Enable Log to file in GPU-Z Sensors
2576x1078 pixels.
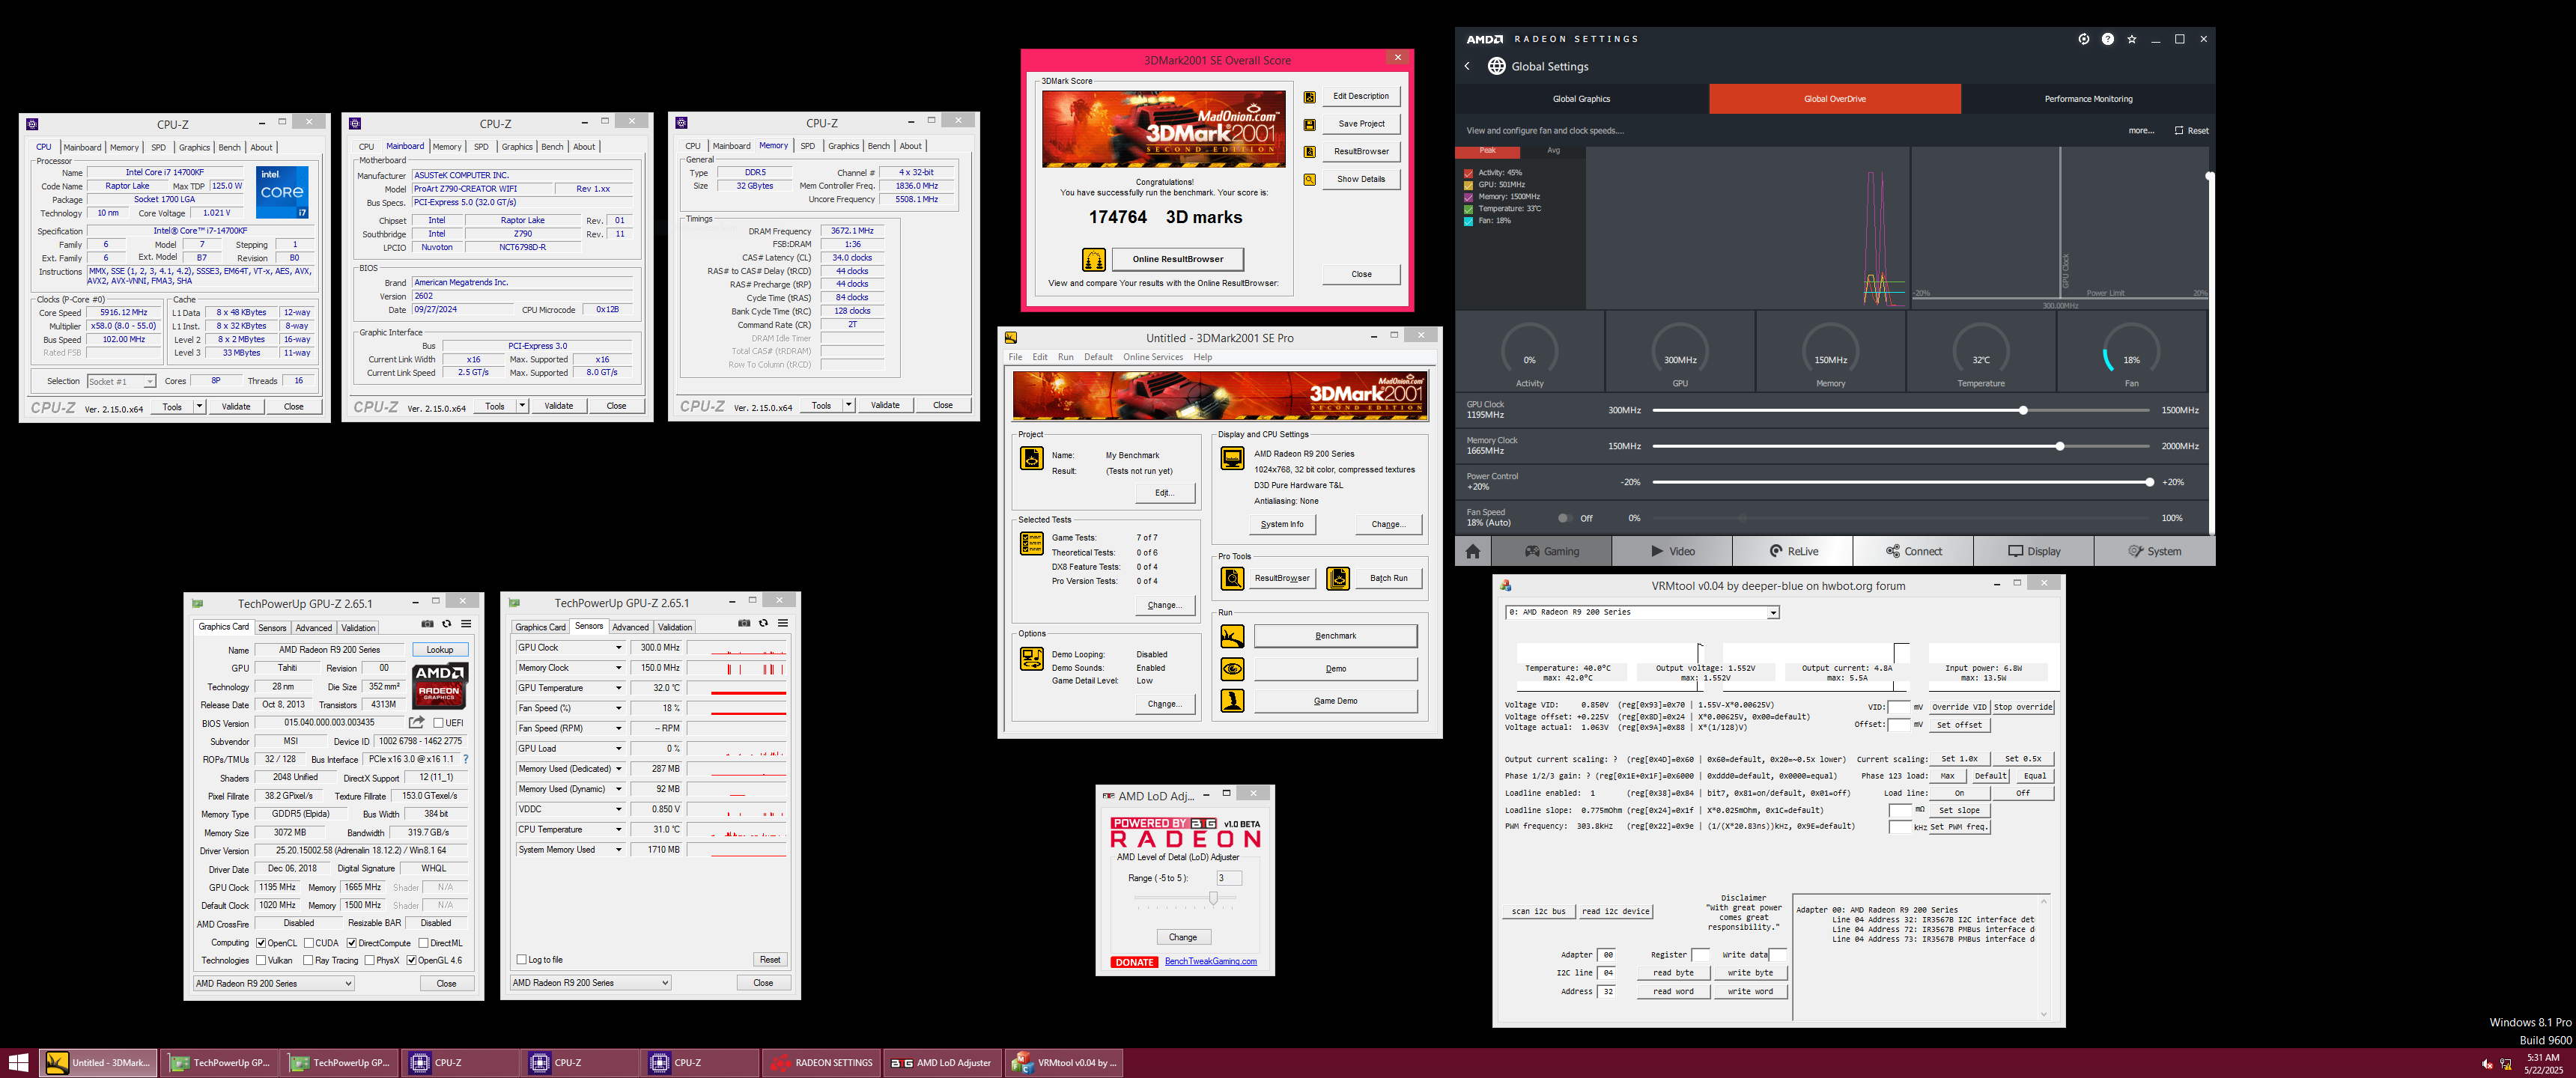[x=521, y=960]
